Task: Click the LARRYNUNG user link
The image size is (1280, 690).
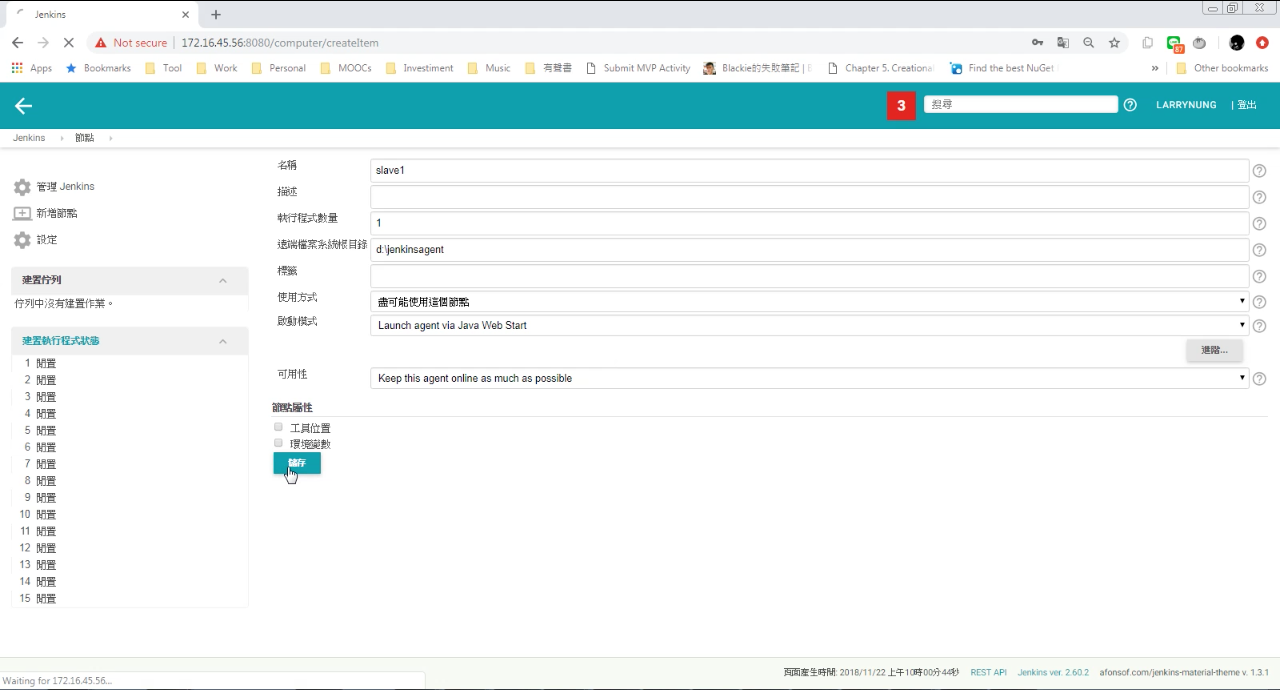Action: pos(1186,105)
